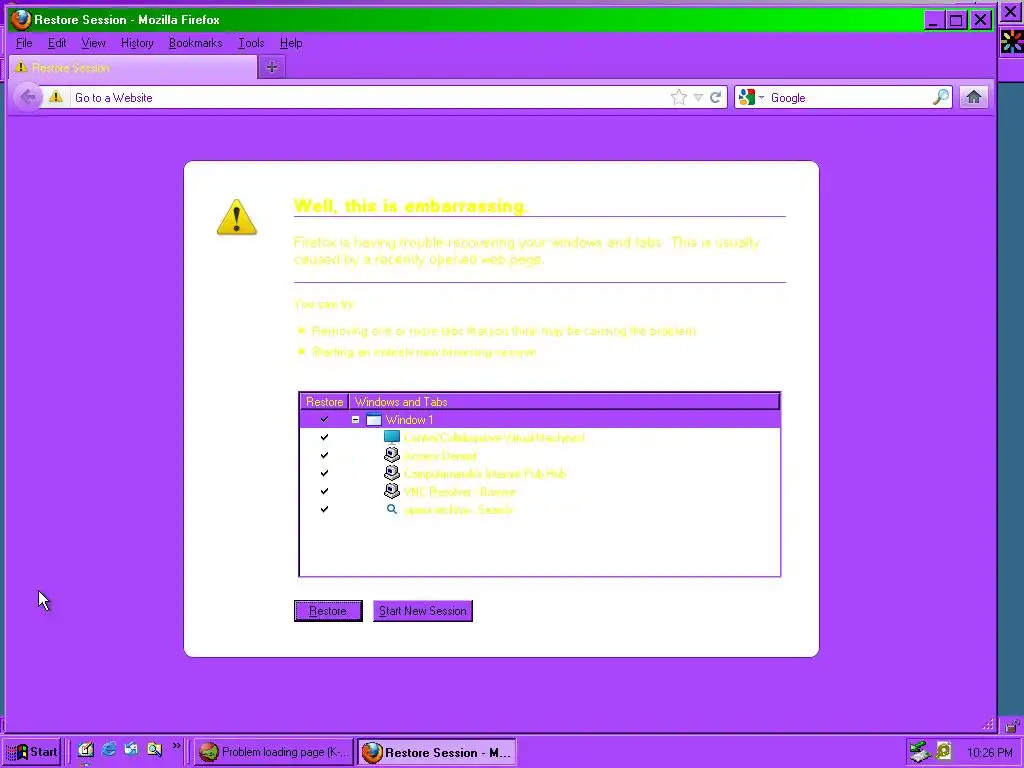
Task: Open the Windows Start menu
Action: (32, 752)
